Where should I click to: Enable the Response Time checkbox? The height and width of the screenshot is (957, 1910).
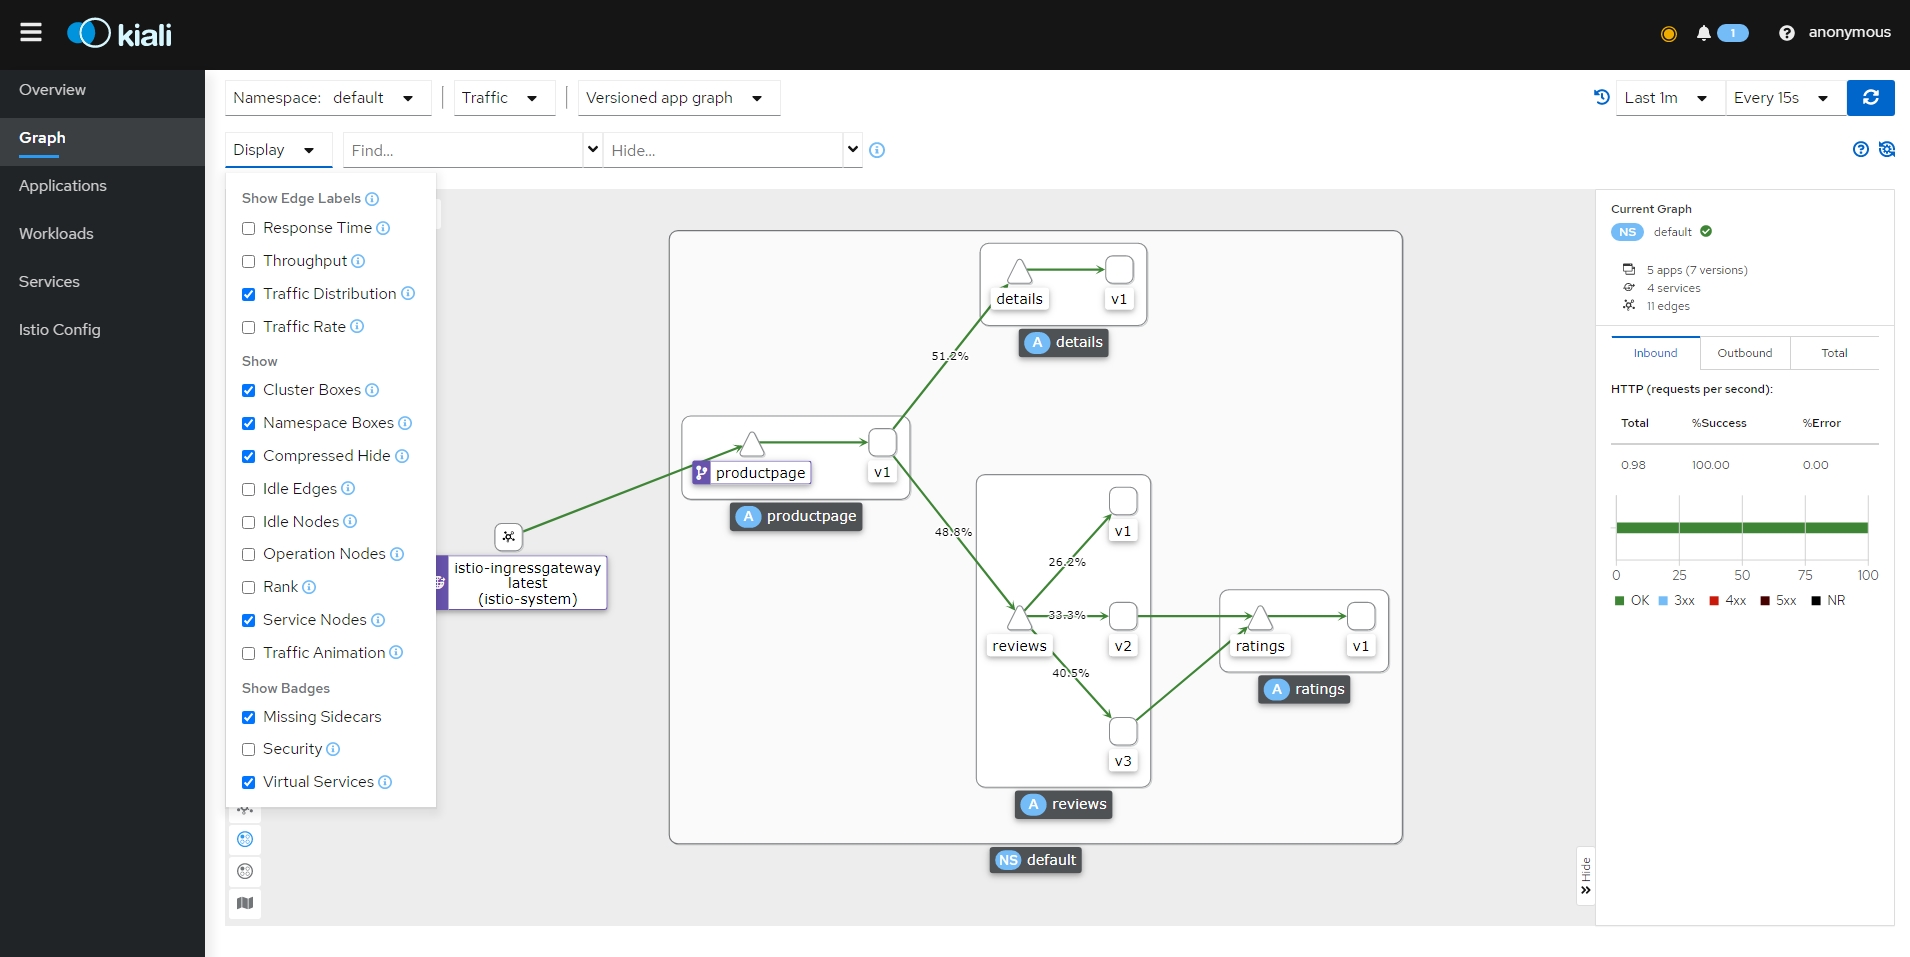click(x=249, y=229)
